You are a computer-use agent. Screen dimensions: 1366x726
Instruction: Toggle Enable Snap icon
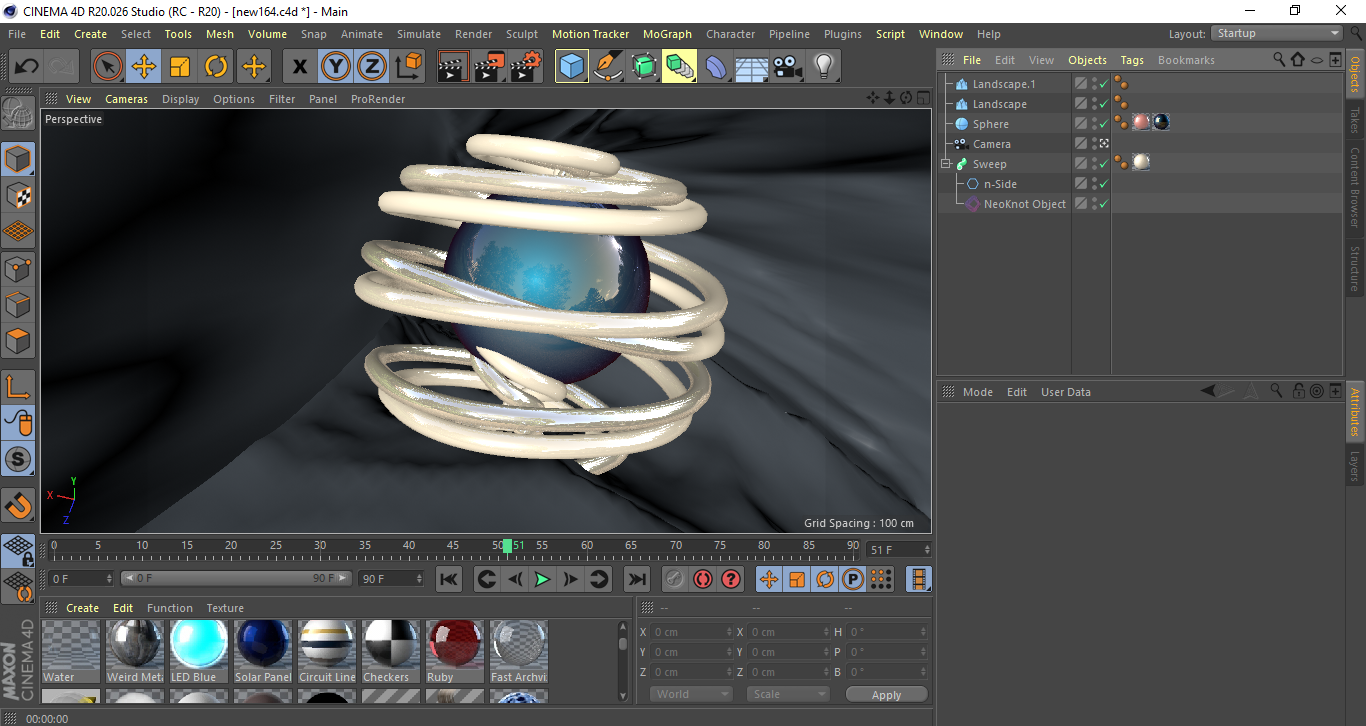click(x=18, y=507)
